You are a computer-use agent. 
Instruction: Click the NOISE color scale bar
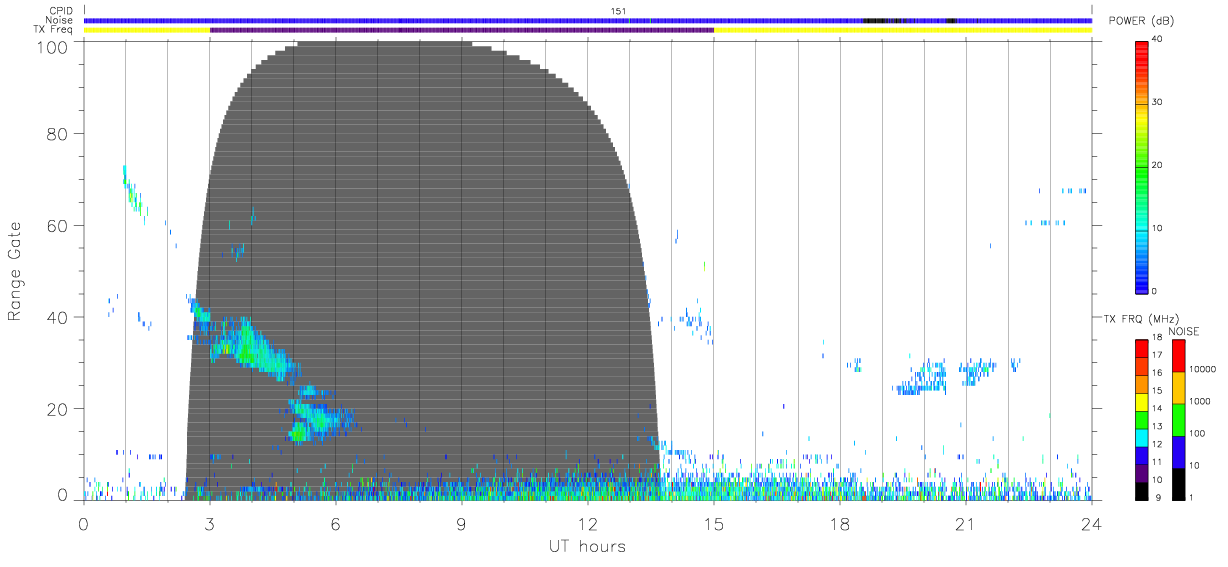coord(1178,419)
